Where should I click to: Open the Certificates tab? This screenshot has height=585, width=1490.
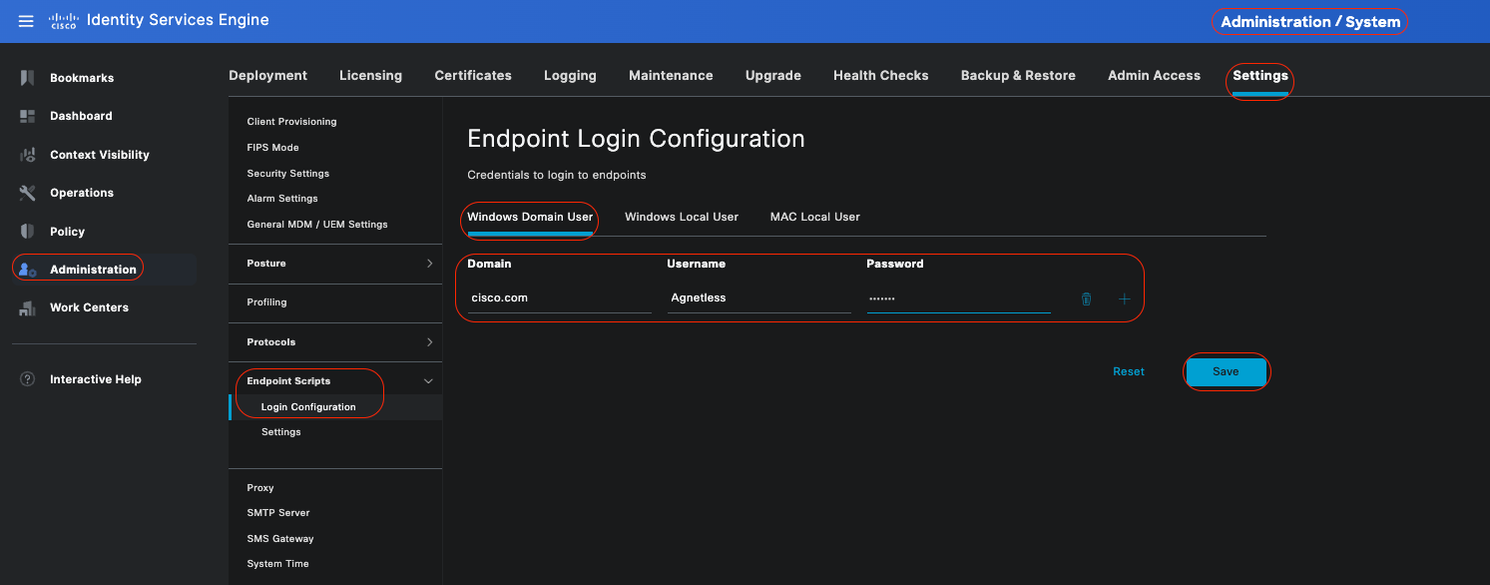tap(473, 75)
